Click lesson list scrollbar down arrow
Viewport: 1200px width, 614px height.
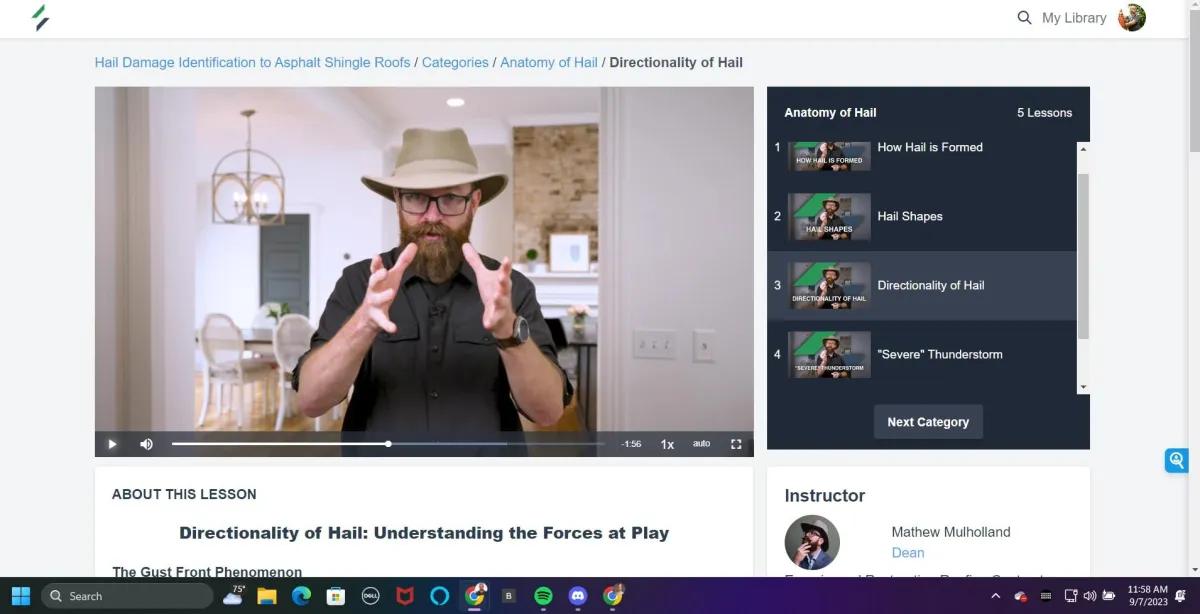point(1083,387)
